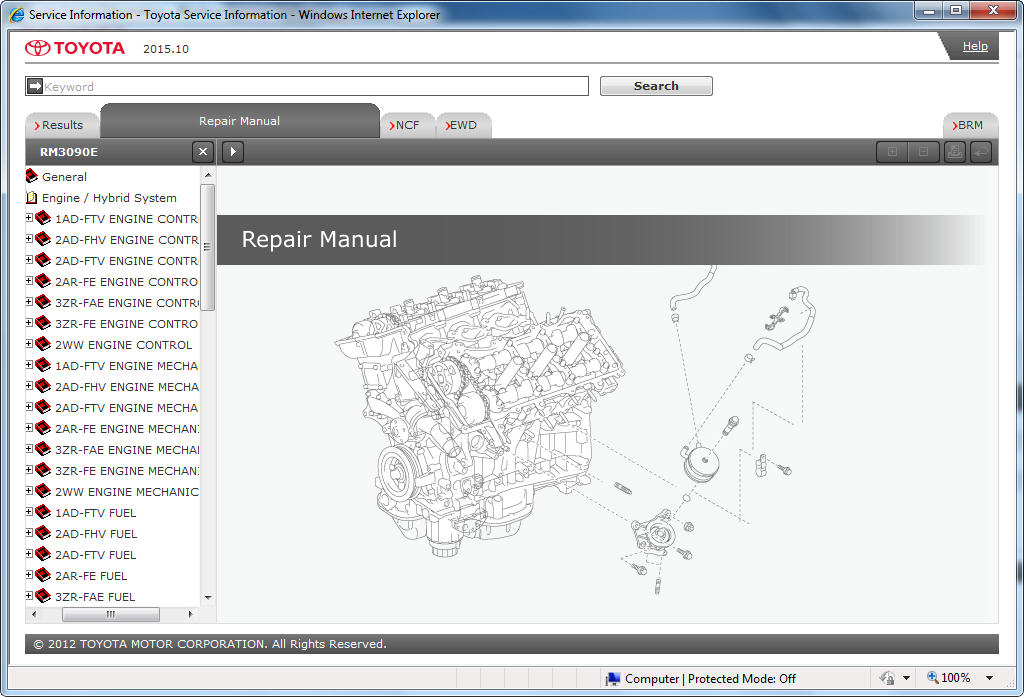The width and height of the screenshot is (1024, 697).
Task: Click book icon of 2AD-FTV FUEL
Action: [43, 554]
